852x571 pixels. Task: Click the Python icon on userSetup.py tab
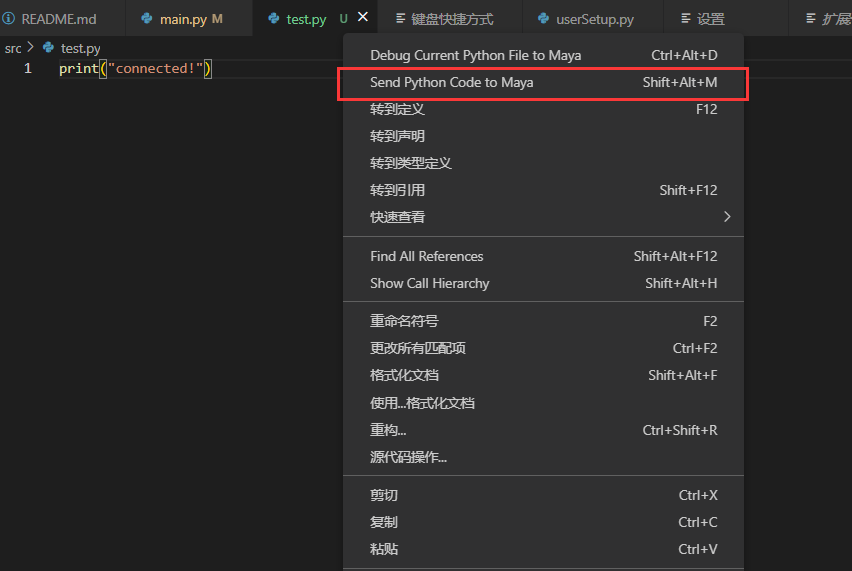coord(543,18)
